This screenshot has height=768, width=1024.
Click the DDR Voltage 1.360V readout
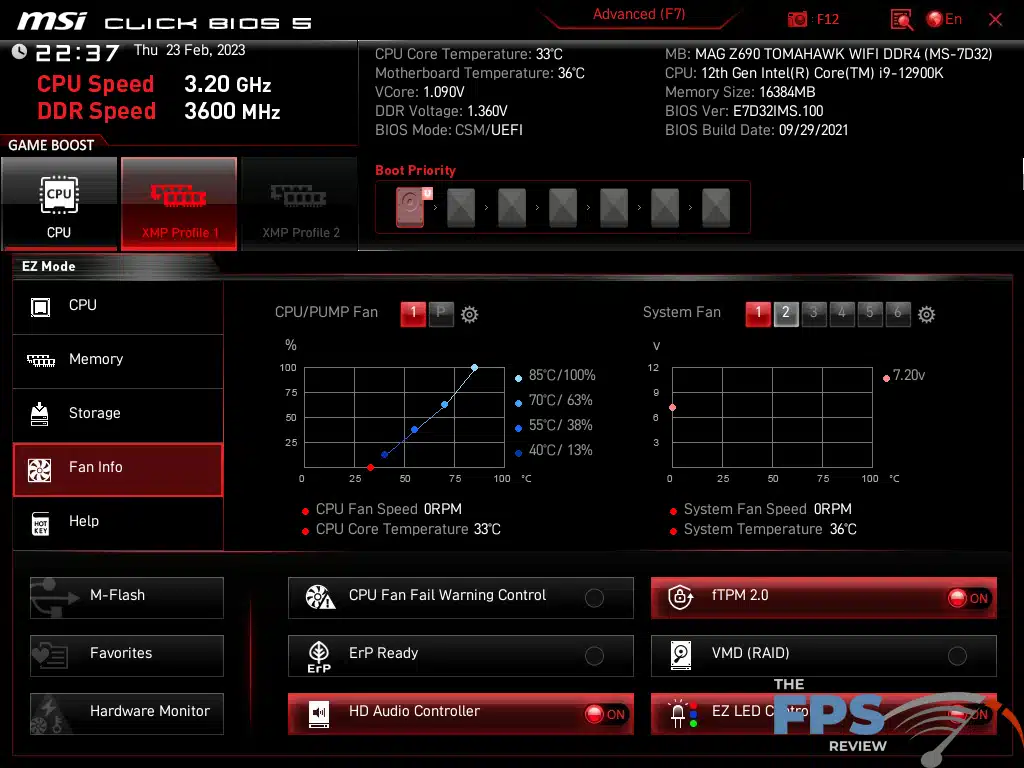(x=441, y=111)
